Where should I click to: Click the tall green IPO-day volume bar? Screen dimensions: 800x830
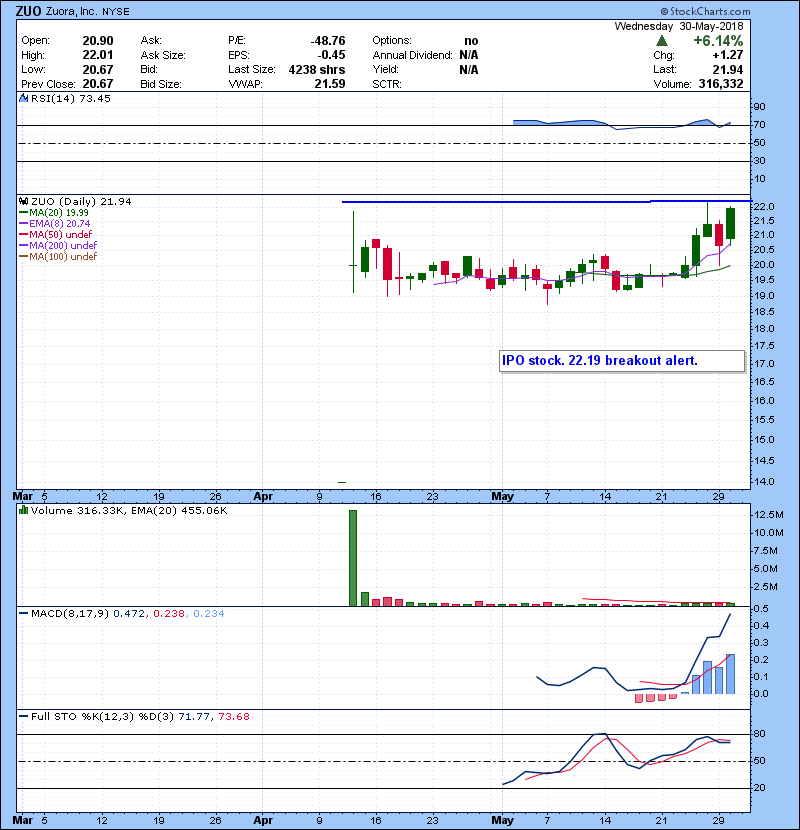(x=353, y=558)
